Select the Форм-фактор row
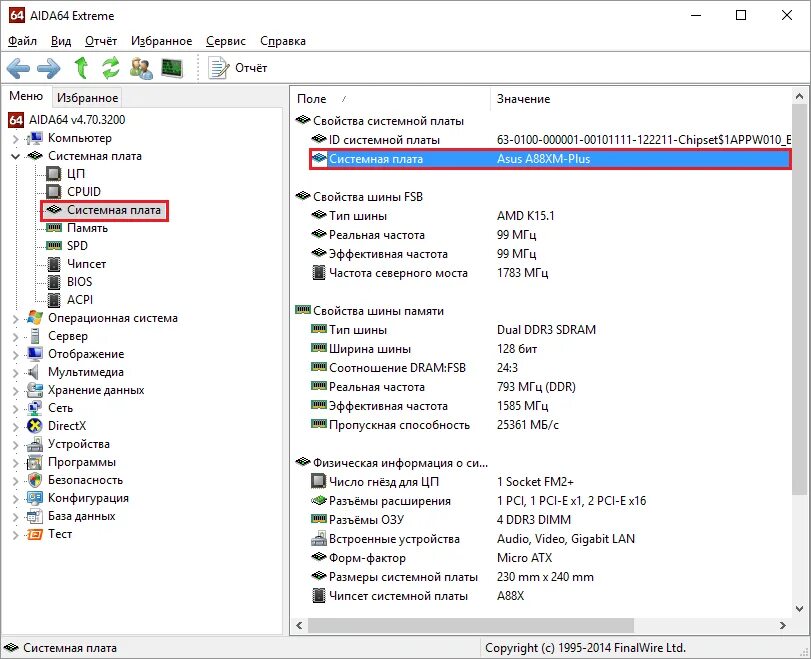811x659 pixels. (x=551, y=558)
